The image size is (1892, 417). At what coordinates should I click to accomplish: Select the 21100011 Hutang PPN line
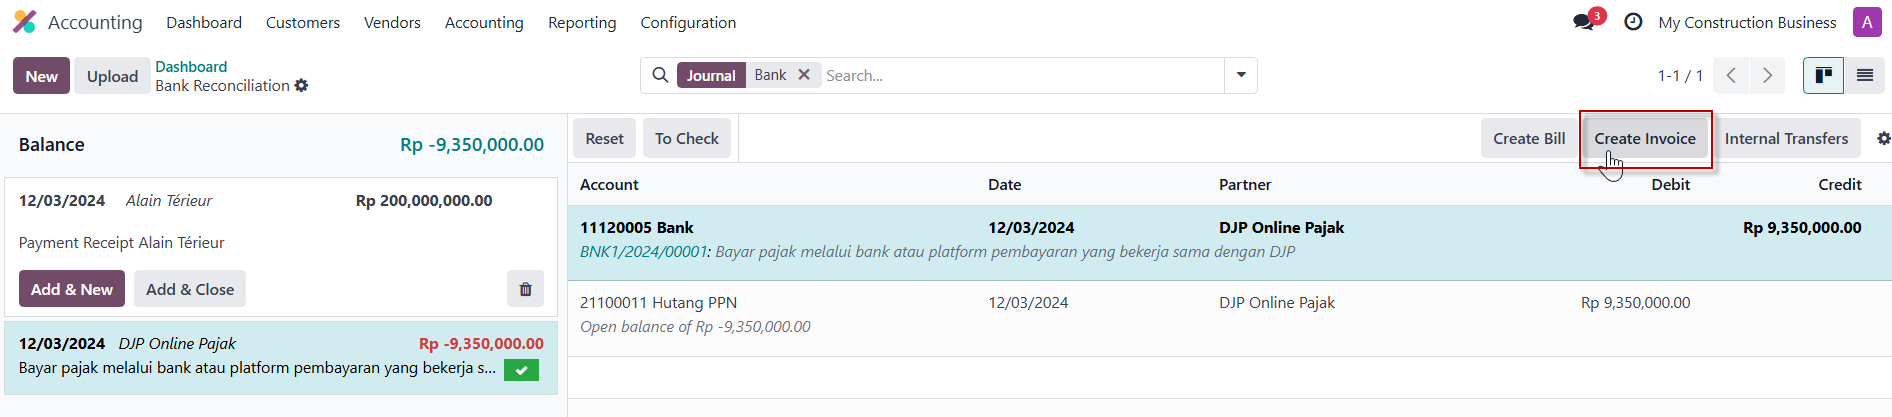click(x=1229, y=318)
